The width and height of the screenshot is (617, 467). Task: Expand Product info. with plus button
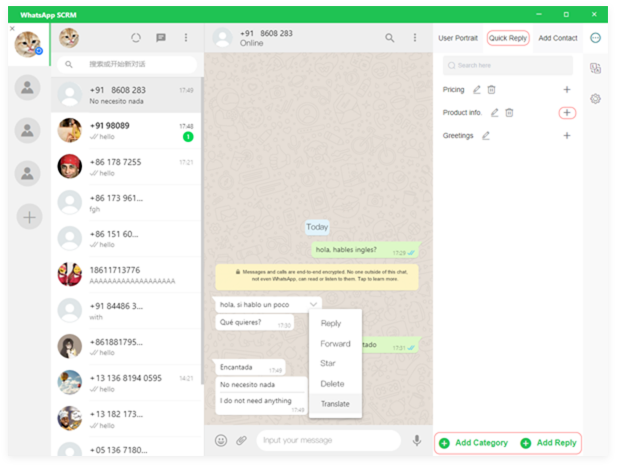pos(567,113)
